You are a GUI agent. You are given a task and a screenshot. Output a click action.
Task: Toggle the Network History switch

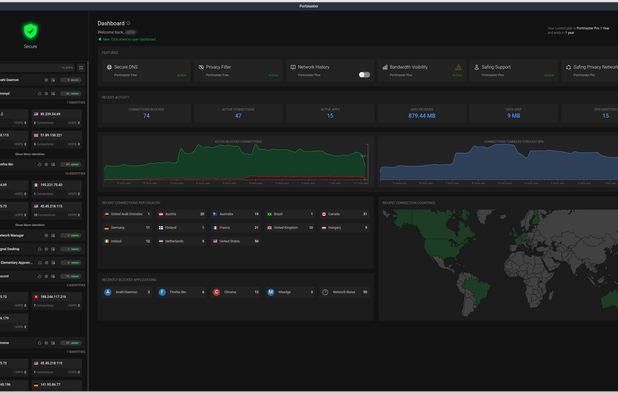[364, 75]
